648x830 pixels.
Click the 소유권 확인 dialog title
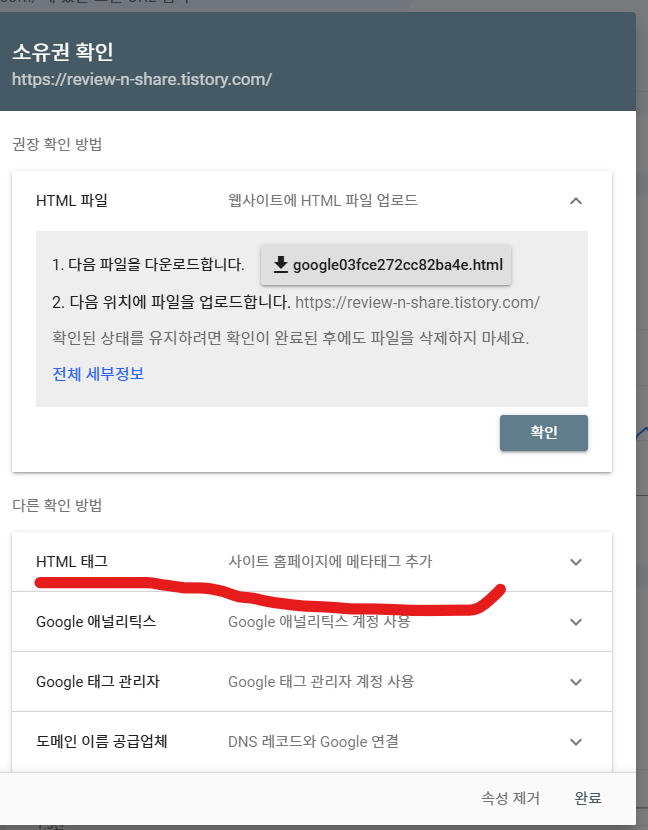pyautogui.click(x=62, y=52)
